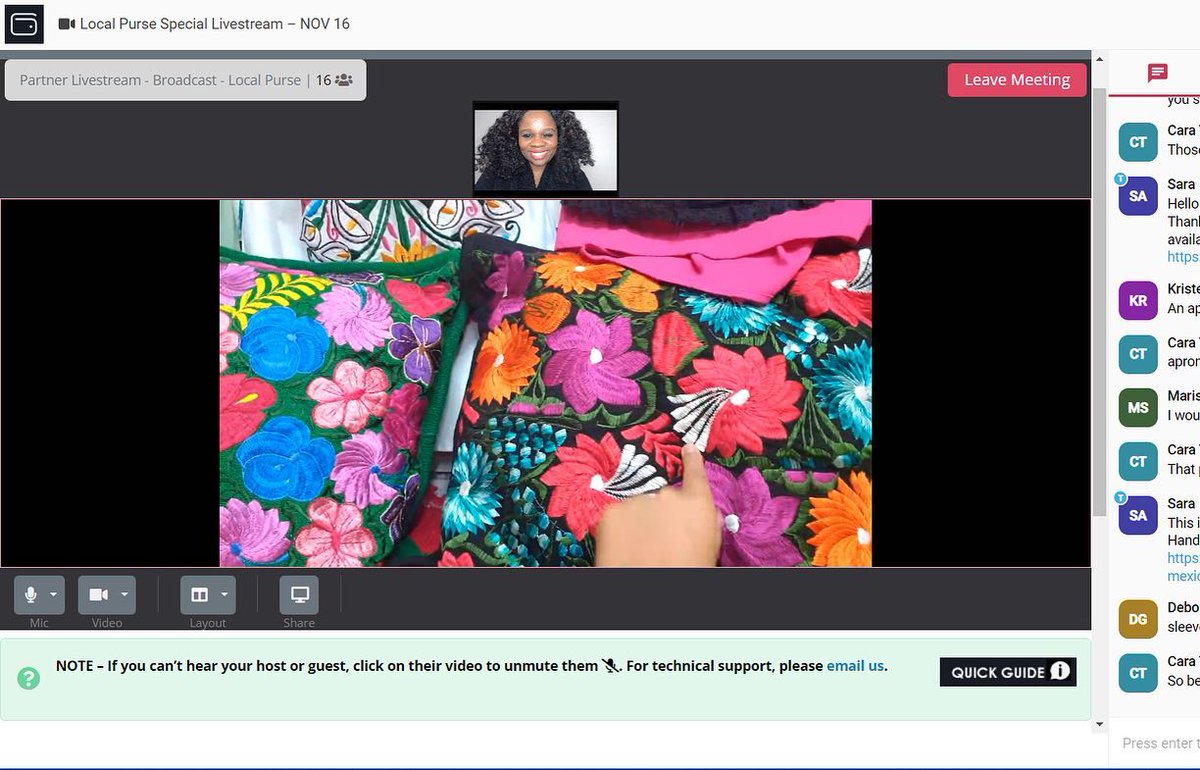The image size is (1200, 770).
Task: Open the Mic options dropdown arrow
Action: tap(53, 595)
